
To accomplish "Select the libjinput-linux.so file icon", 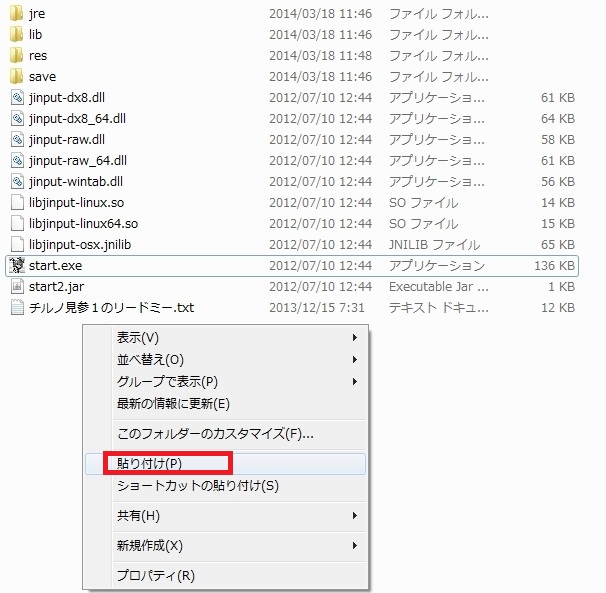I will pos(17,203).
